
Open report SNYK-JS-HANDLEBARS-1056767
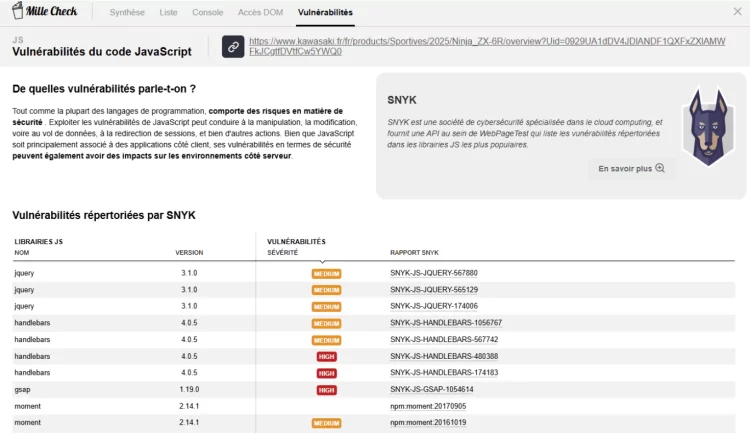pos(446,323)
